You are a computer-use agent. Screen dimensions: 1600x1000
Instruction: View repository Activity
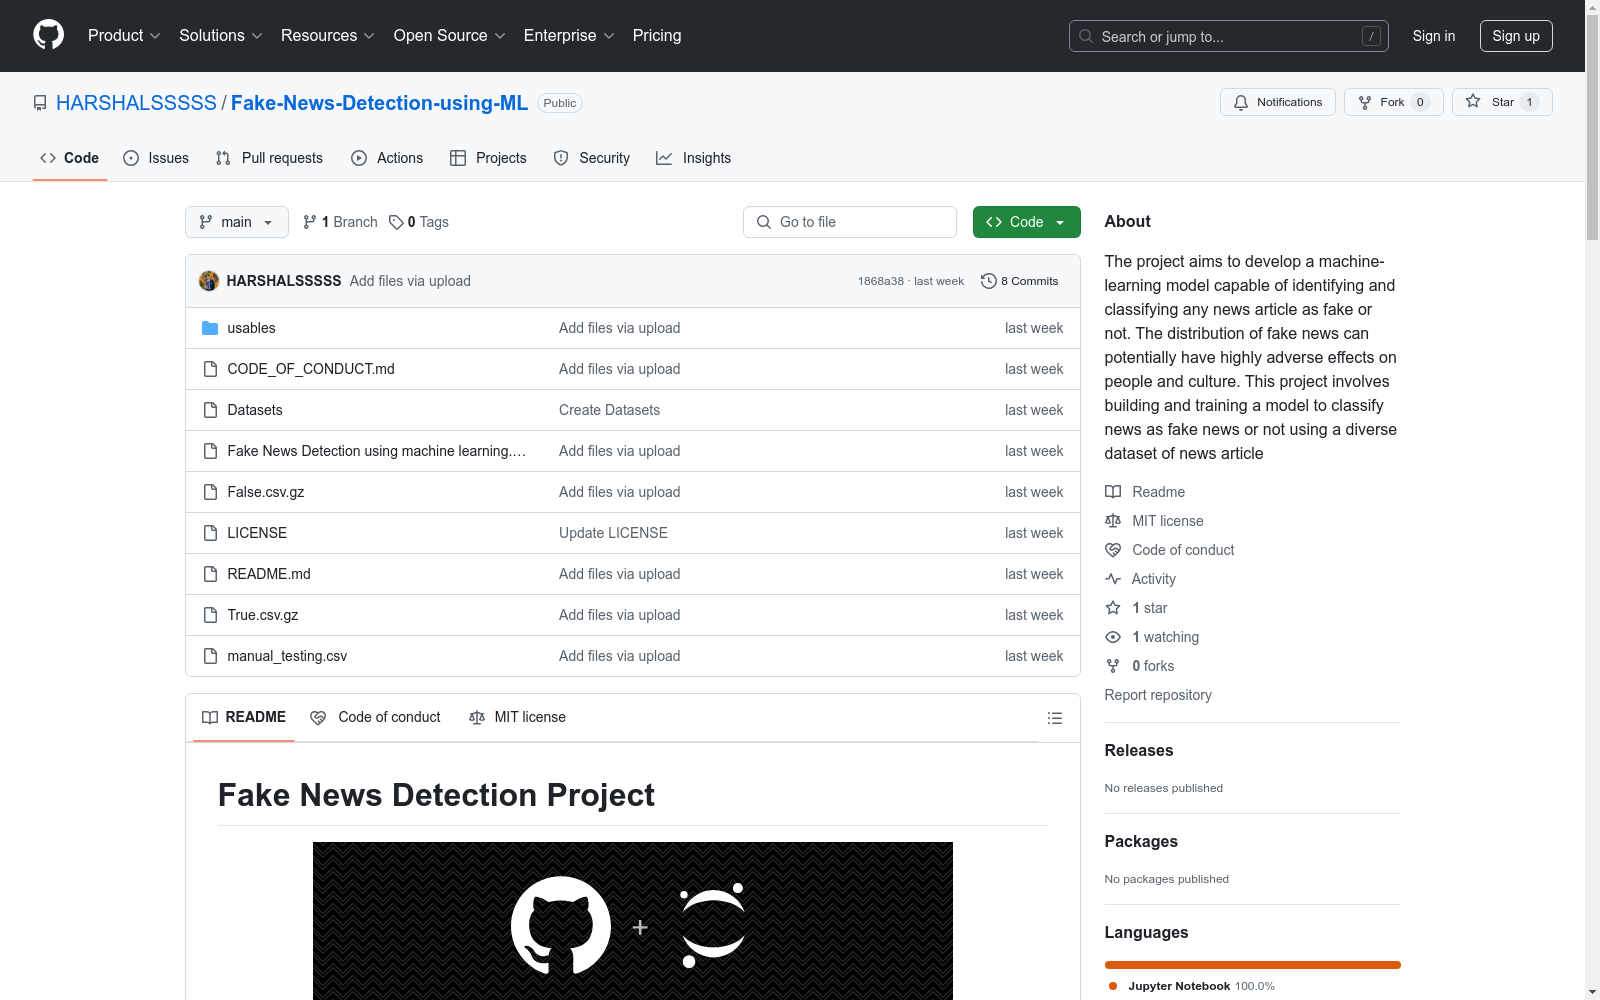1140,579
